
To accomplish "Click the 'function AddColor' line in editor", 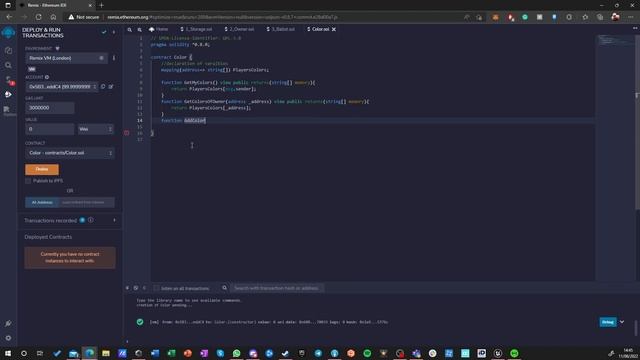I will pyautogui.click(x=183, y=120).
